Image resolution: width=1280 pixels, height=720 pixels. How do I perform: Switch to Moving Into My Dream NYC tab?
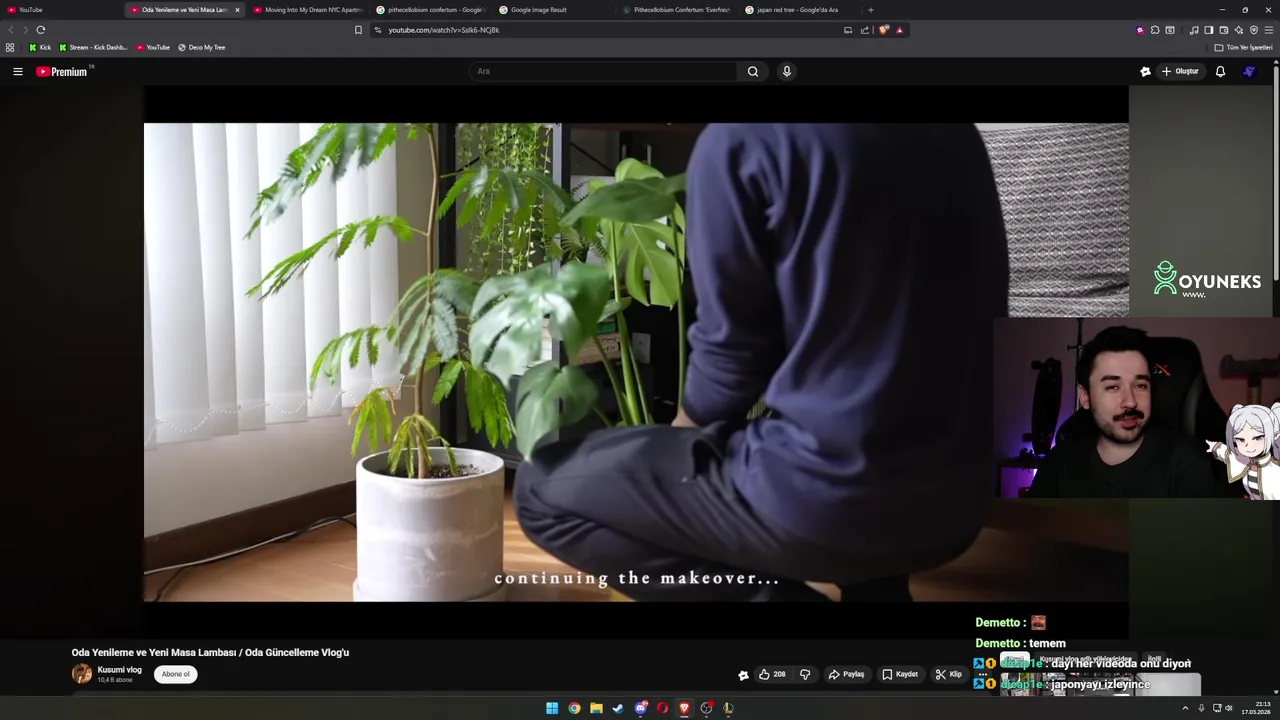(308, 10)
